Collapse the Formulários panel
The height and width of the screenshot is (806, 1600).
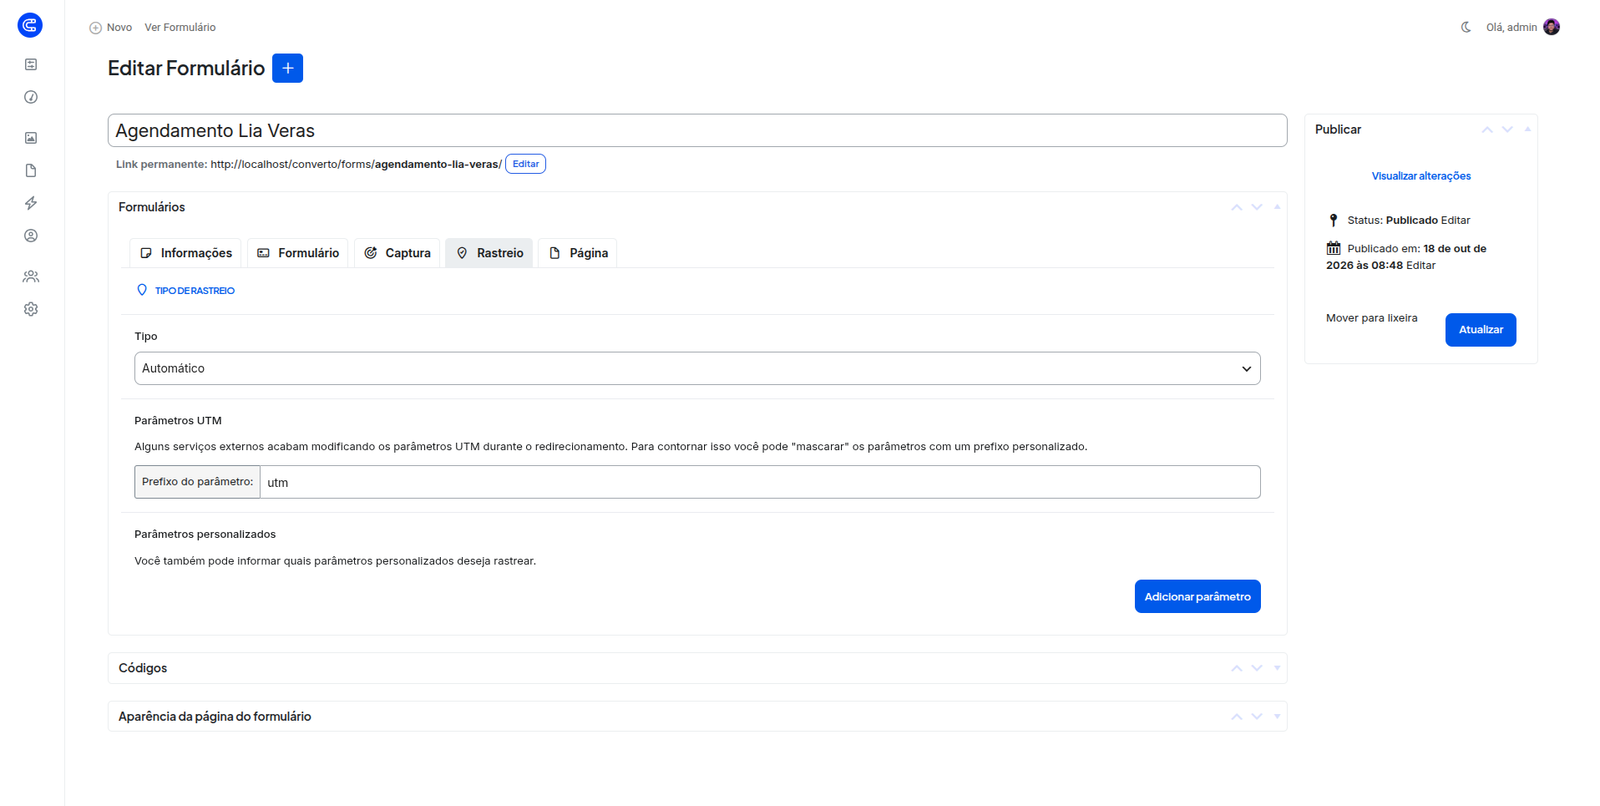point(1277,207)
